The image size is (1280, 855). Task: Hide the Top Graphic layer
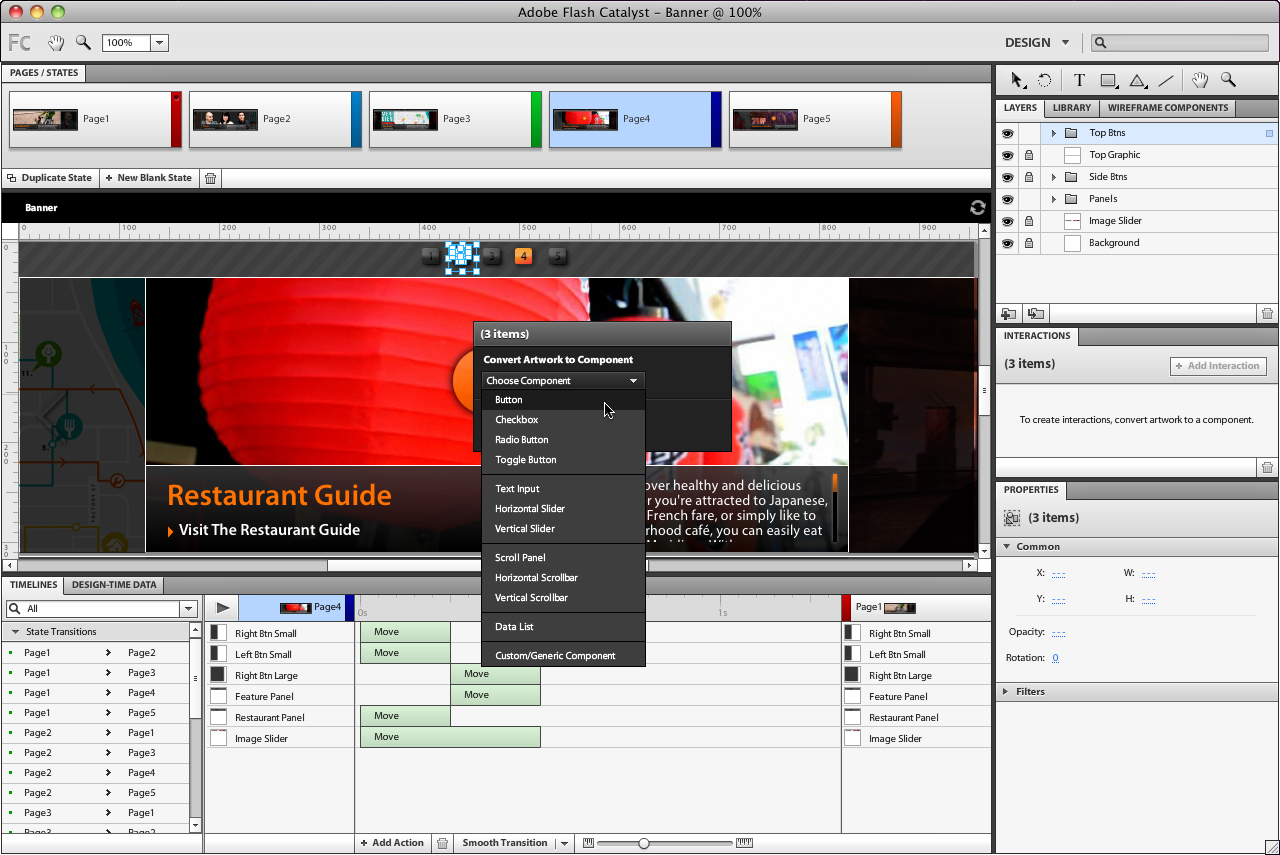coord(1007,154)
